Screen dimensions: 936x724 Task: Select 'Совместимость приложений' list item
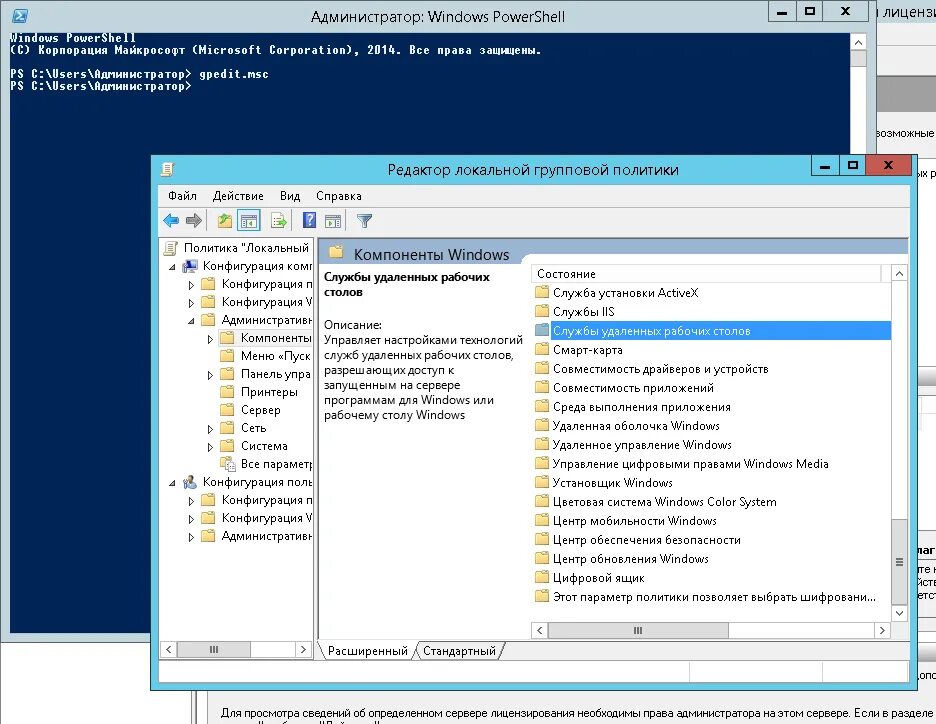(x=633, y=387)
